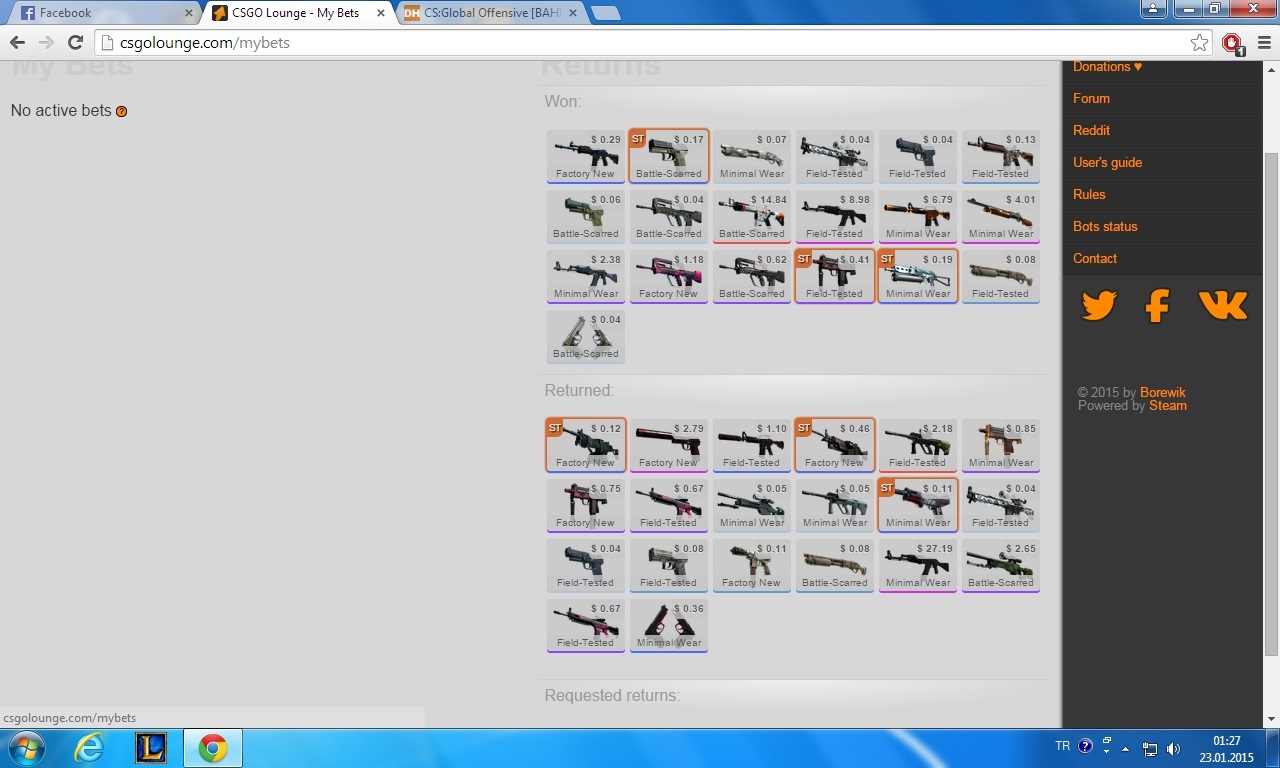Select won item priced $ 14.84
The width and height of the screenshot is (1280, 768).
tap(752, 216)
